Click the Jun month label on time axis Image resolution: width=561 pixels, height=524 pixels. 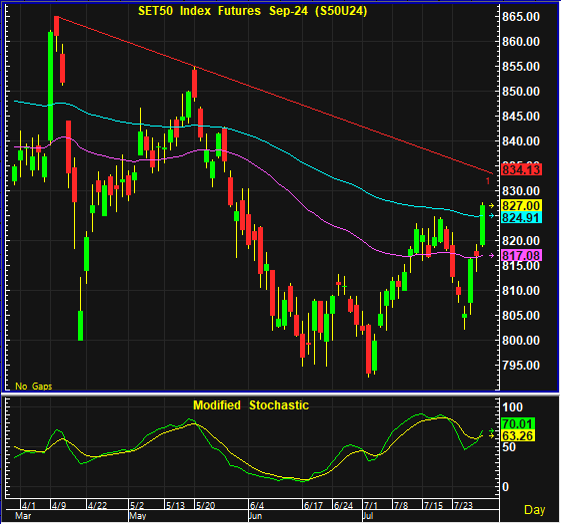[256, 516]
